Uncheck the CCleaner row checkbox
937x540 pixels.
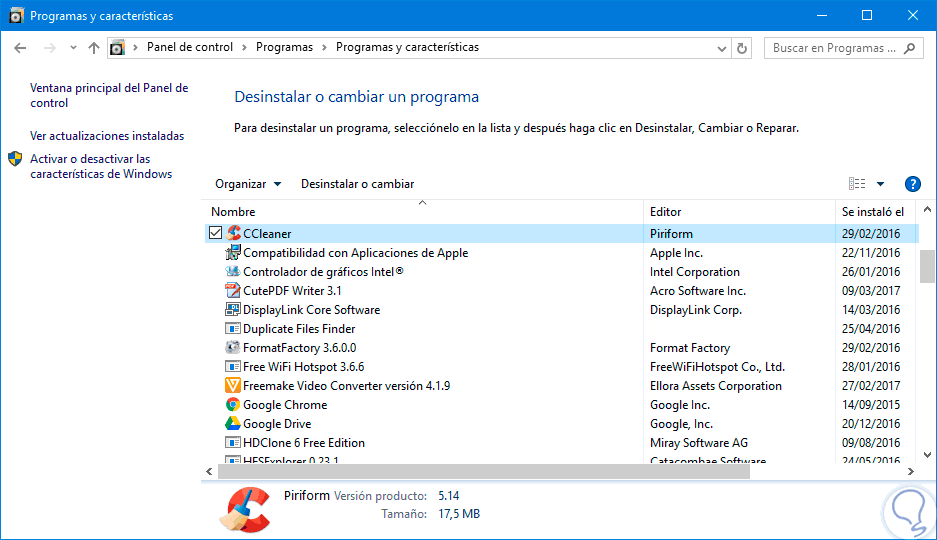216,232
